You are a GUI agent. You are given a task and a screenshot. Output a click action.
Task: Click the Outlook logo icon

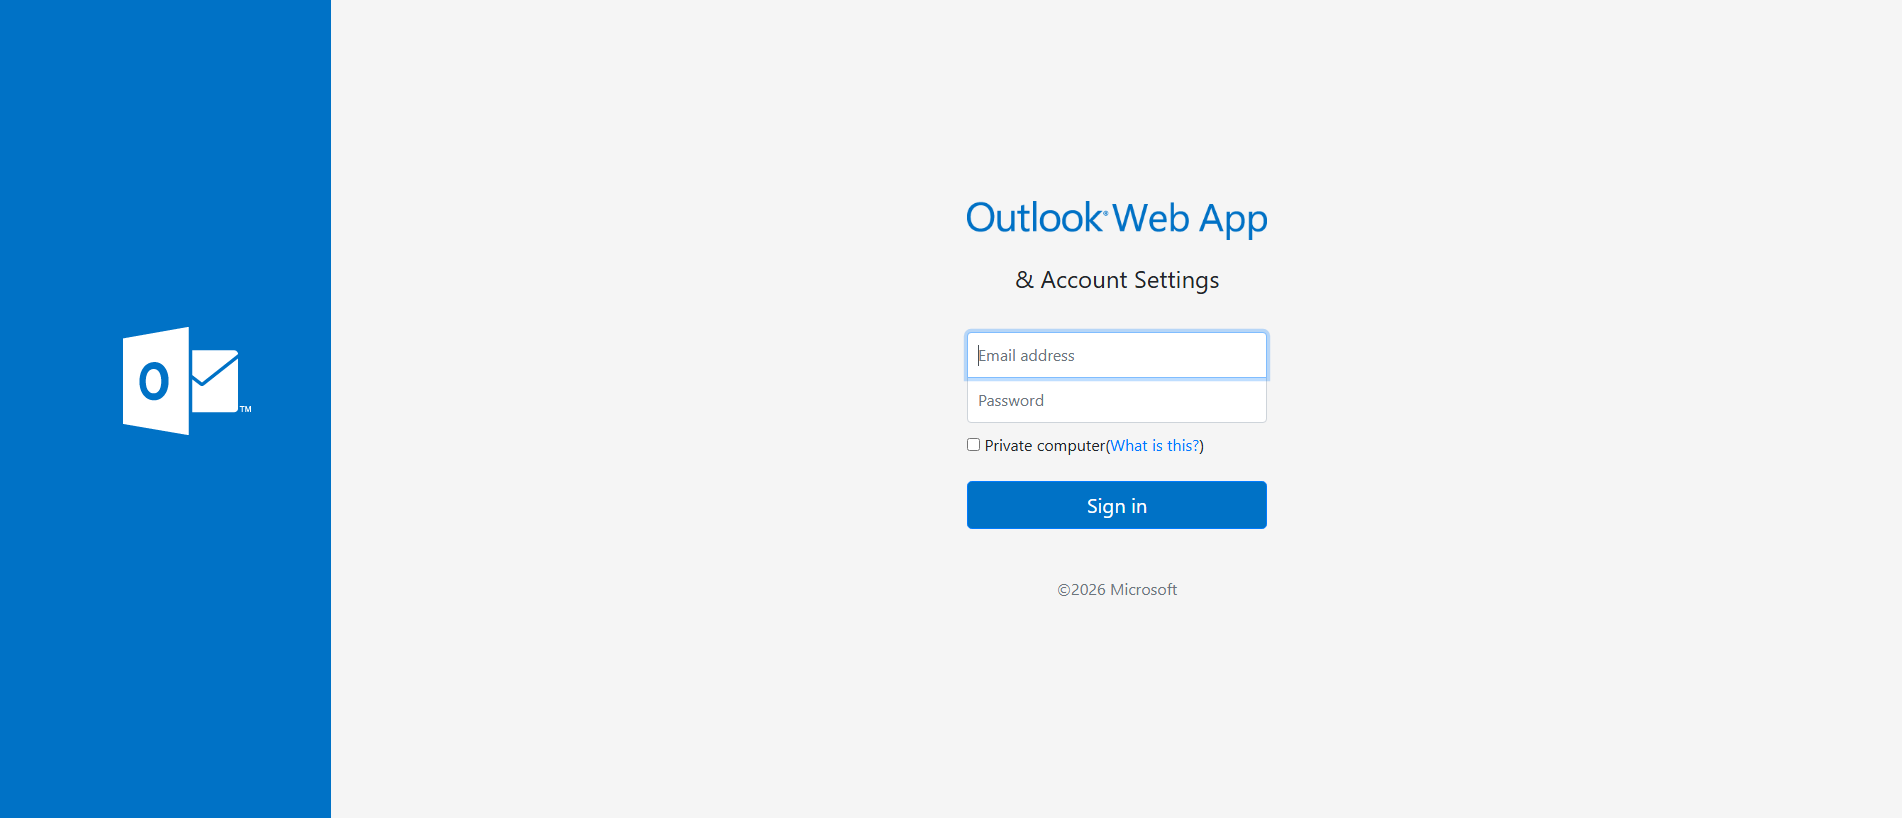click(187, 381)
